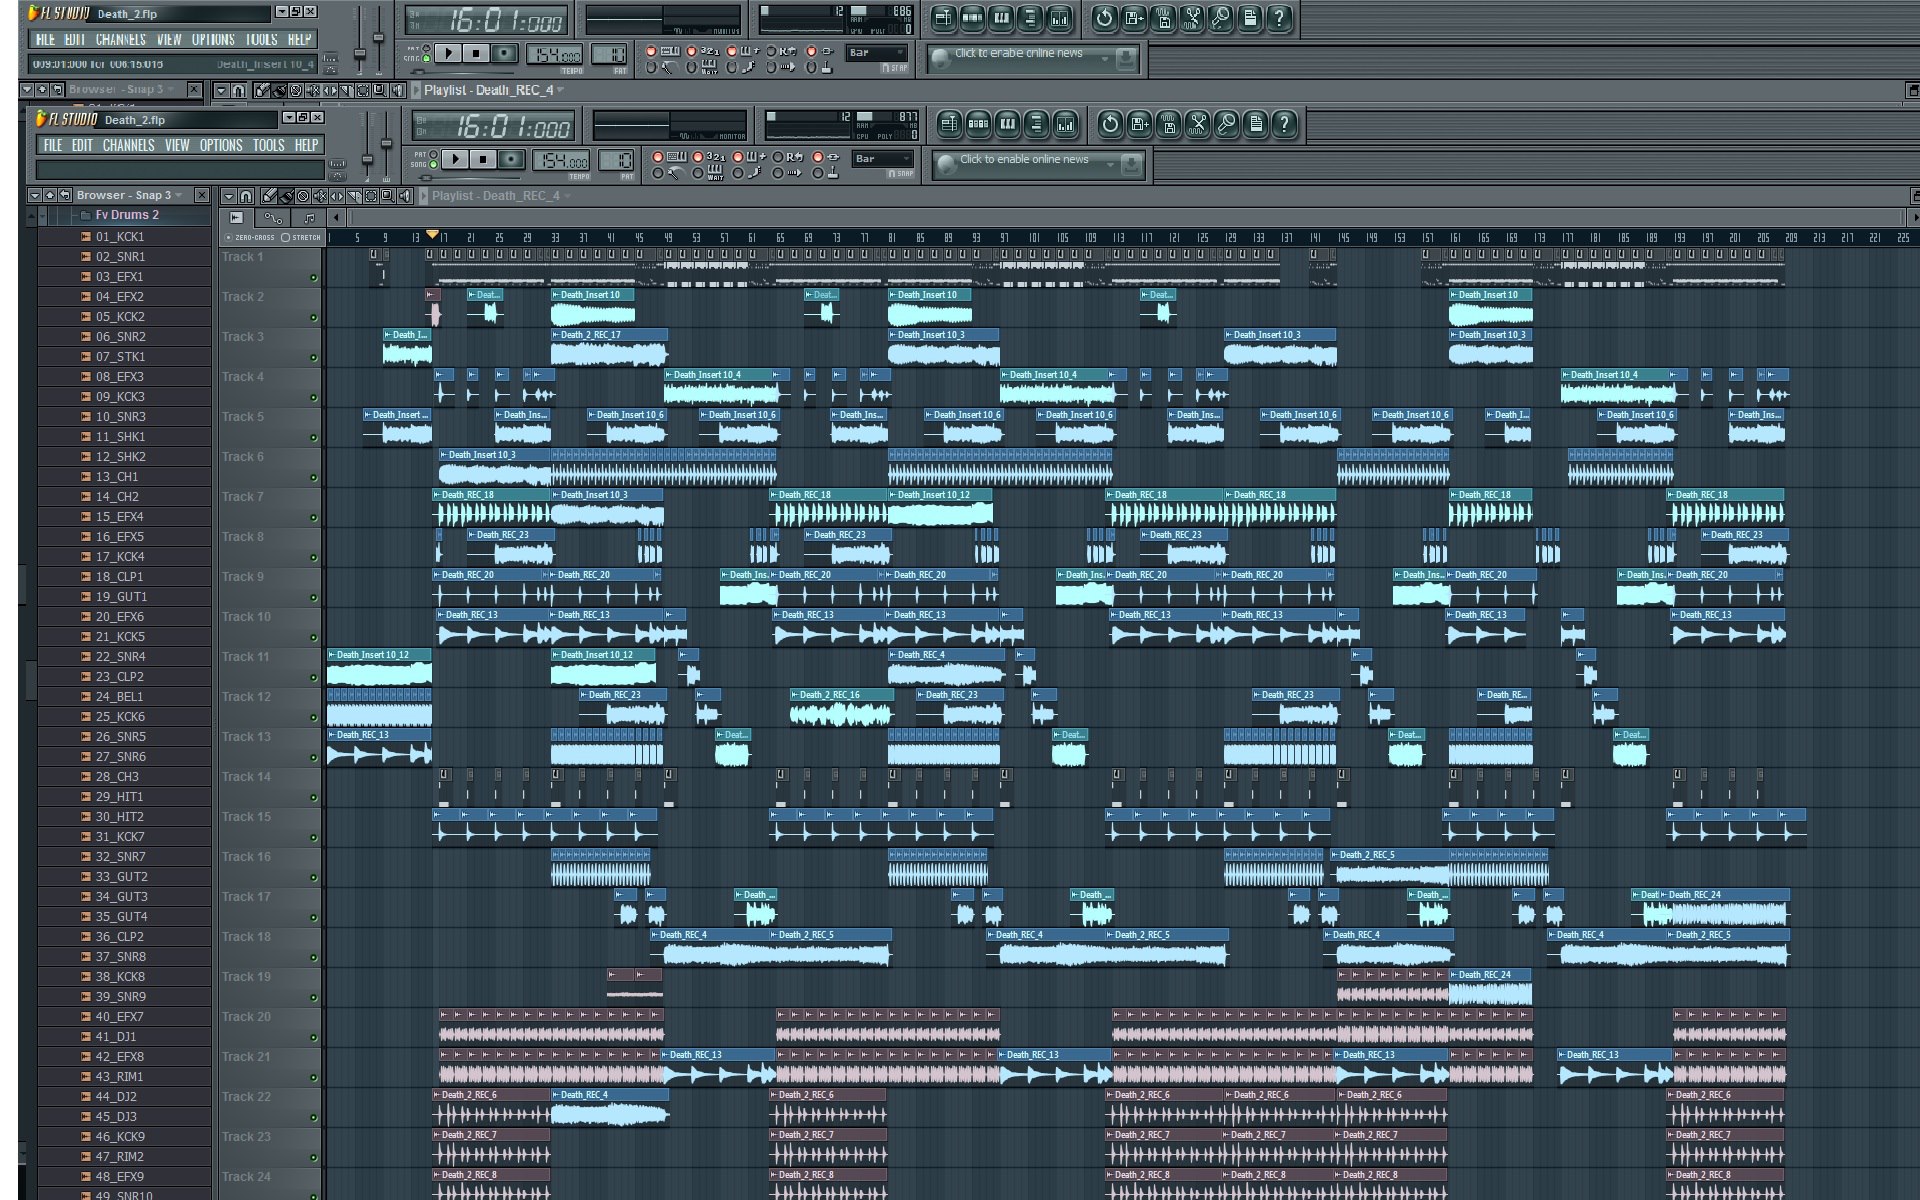
Task: Open the Bar snap dropdown in front window
Action: coord(881,159)
